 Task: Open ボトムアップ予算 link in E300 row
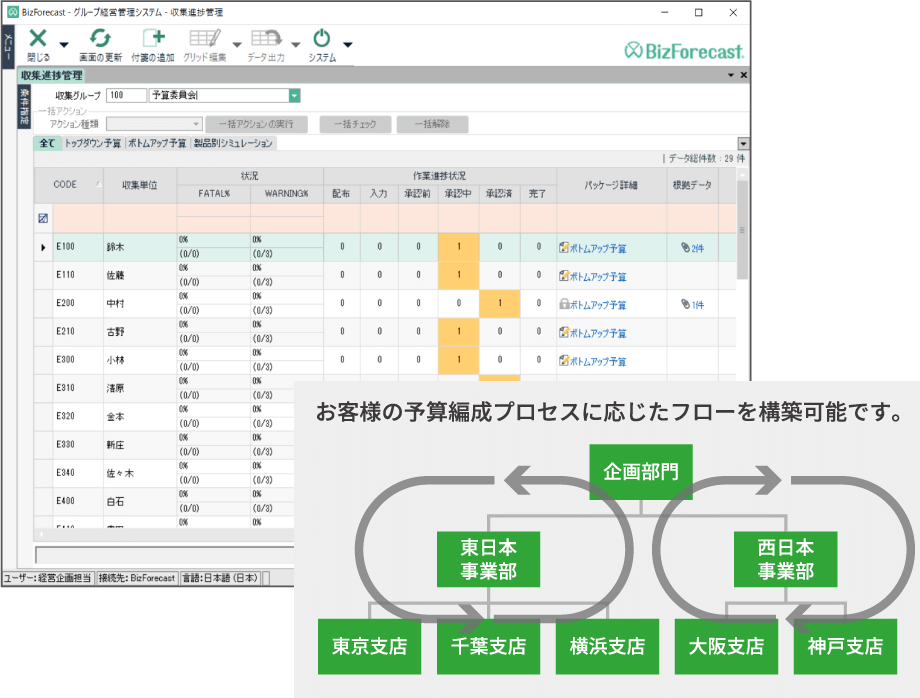click(x=598, y=361)
